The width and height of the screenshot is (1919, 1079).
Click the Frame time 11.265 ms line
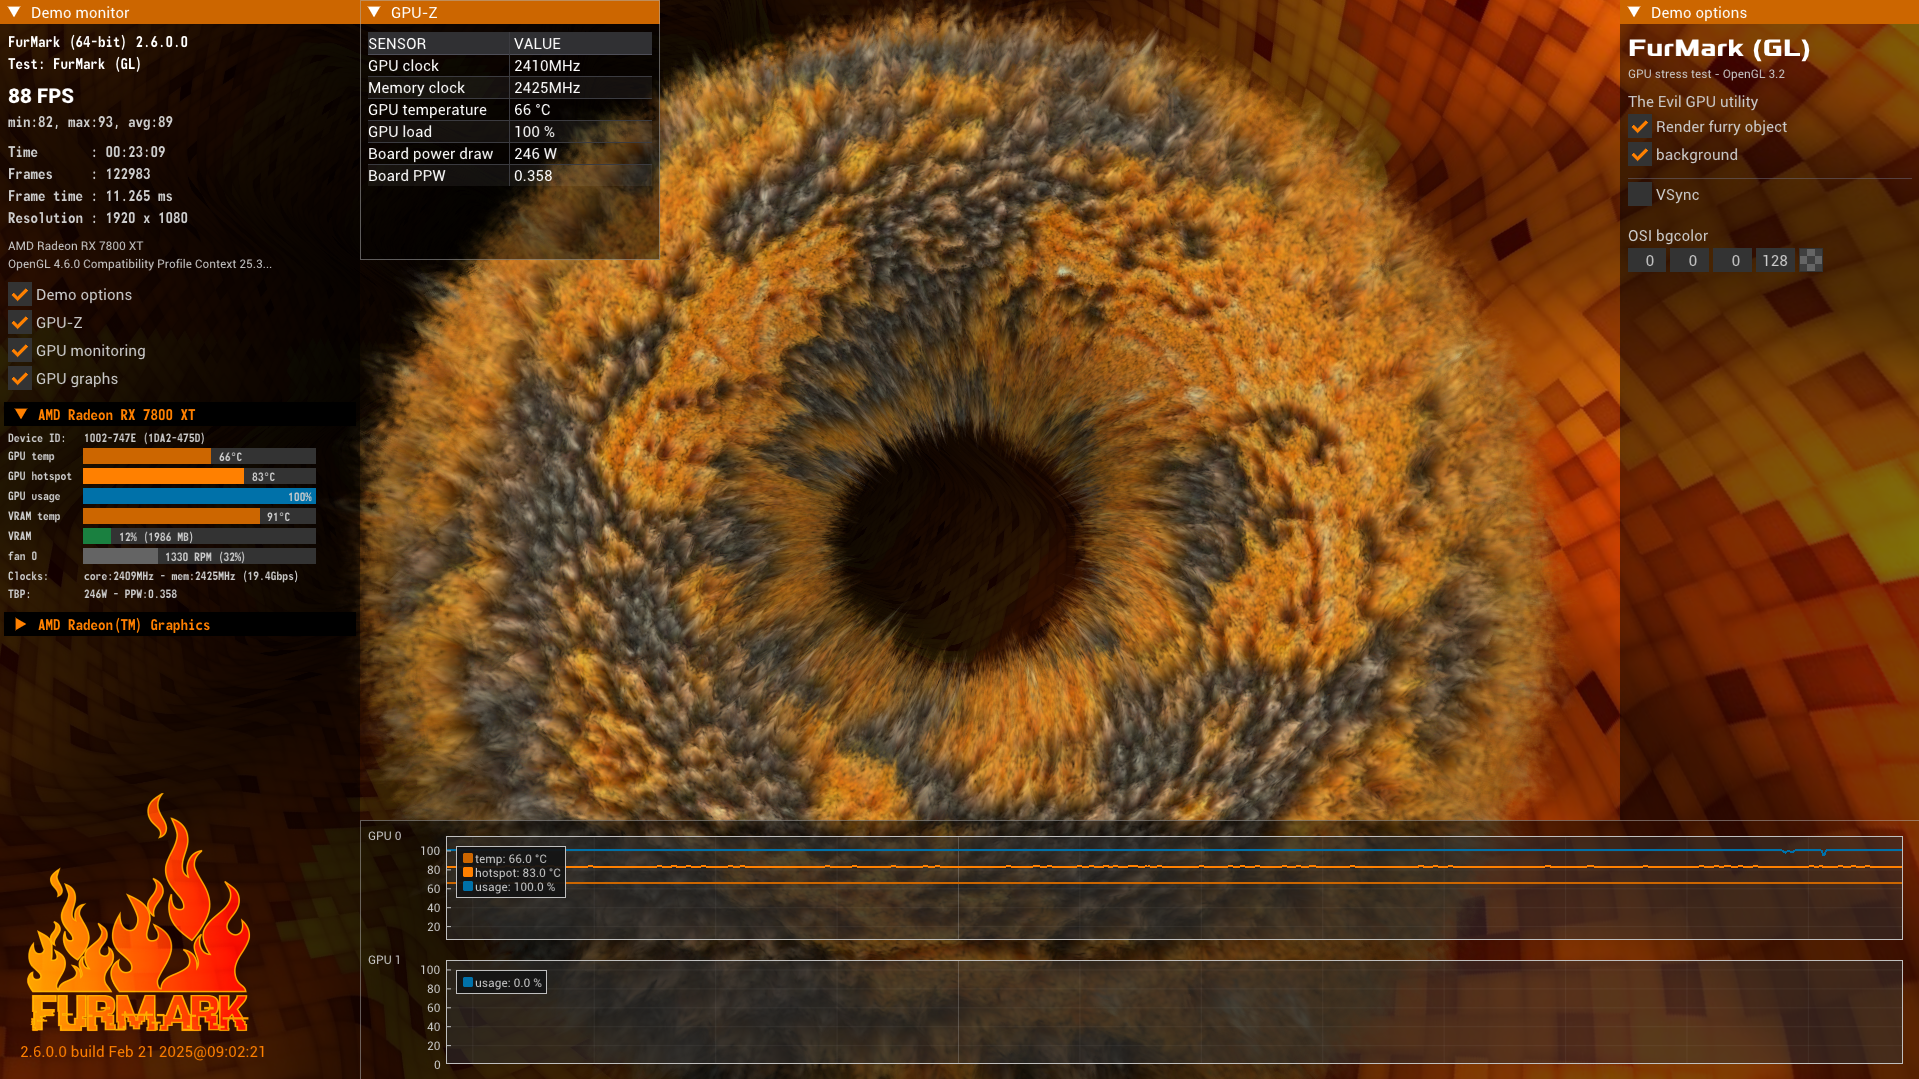pos(90,196)
